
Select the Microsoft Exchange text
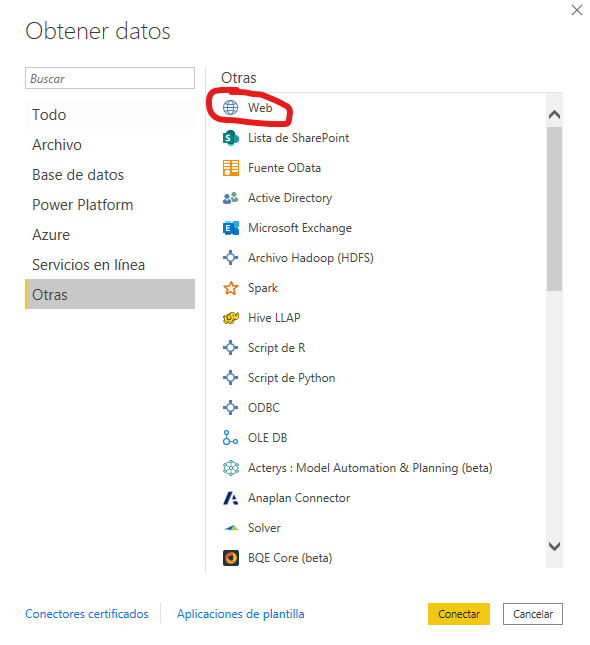(300, 228)
